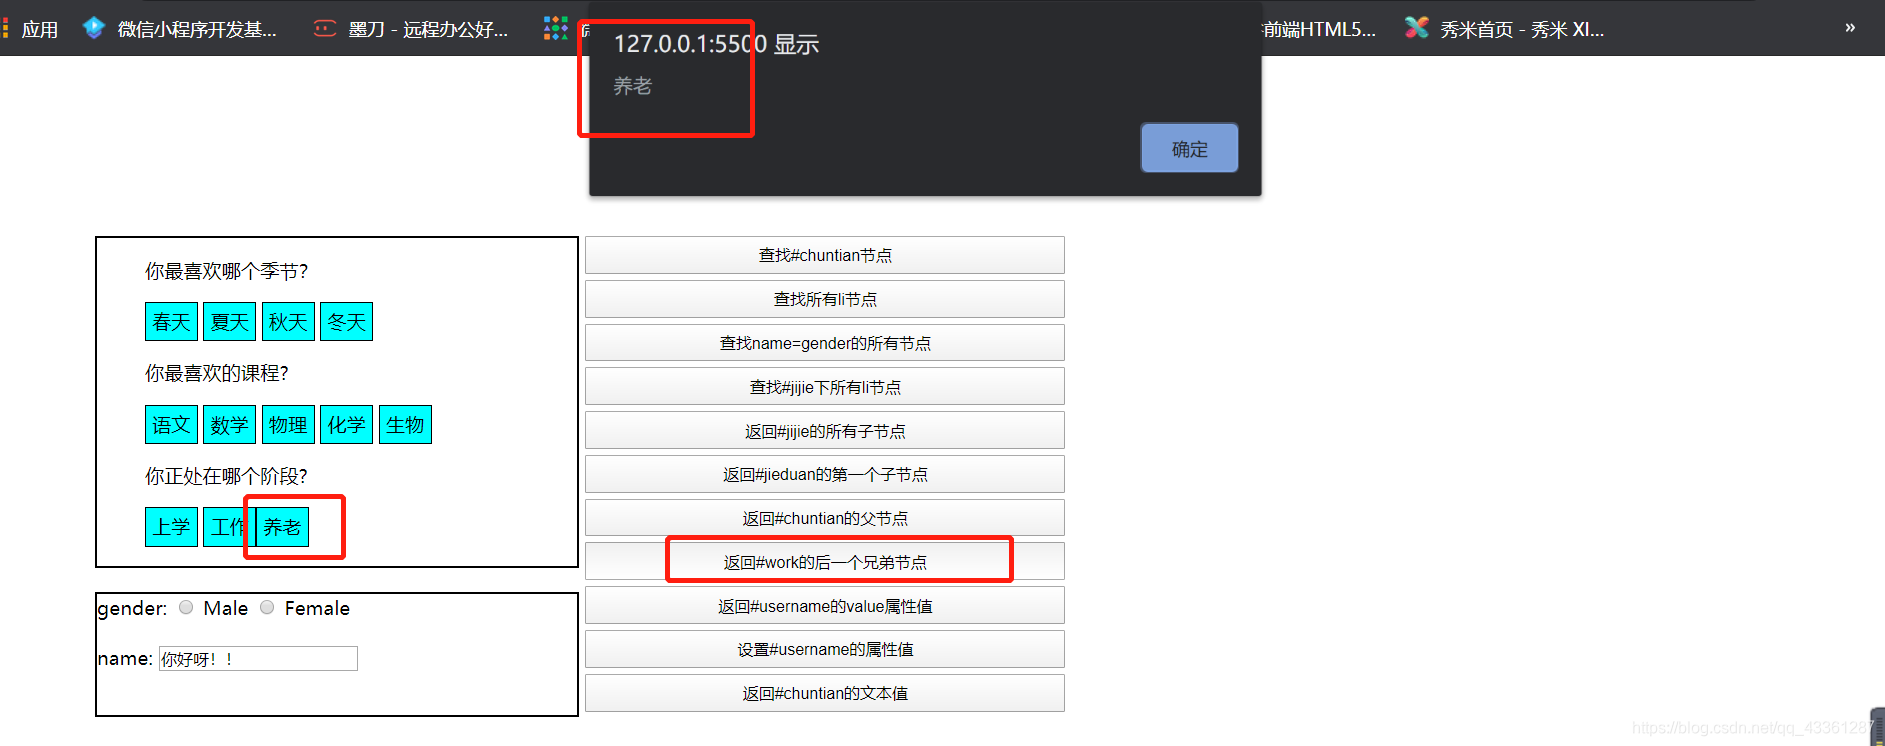Click the 你最喜欢哪个季节? question text
1885x746 pixels.
(226, 271)
